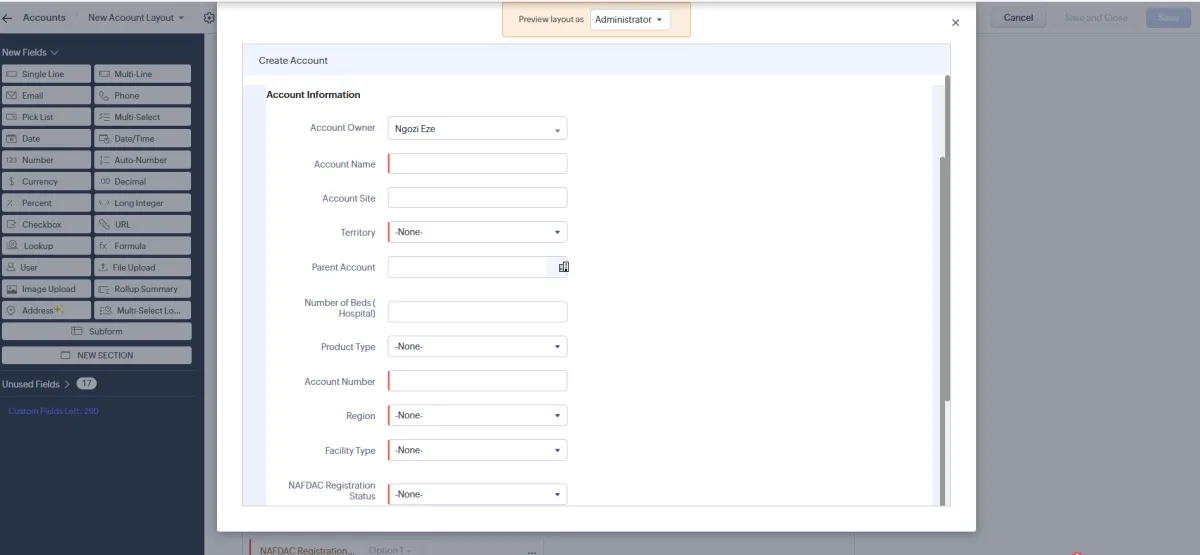1200x555 pixels.
Task: Expand the Unused Fields section
Action: 36,384
